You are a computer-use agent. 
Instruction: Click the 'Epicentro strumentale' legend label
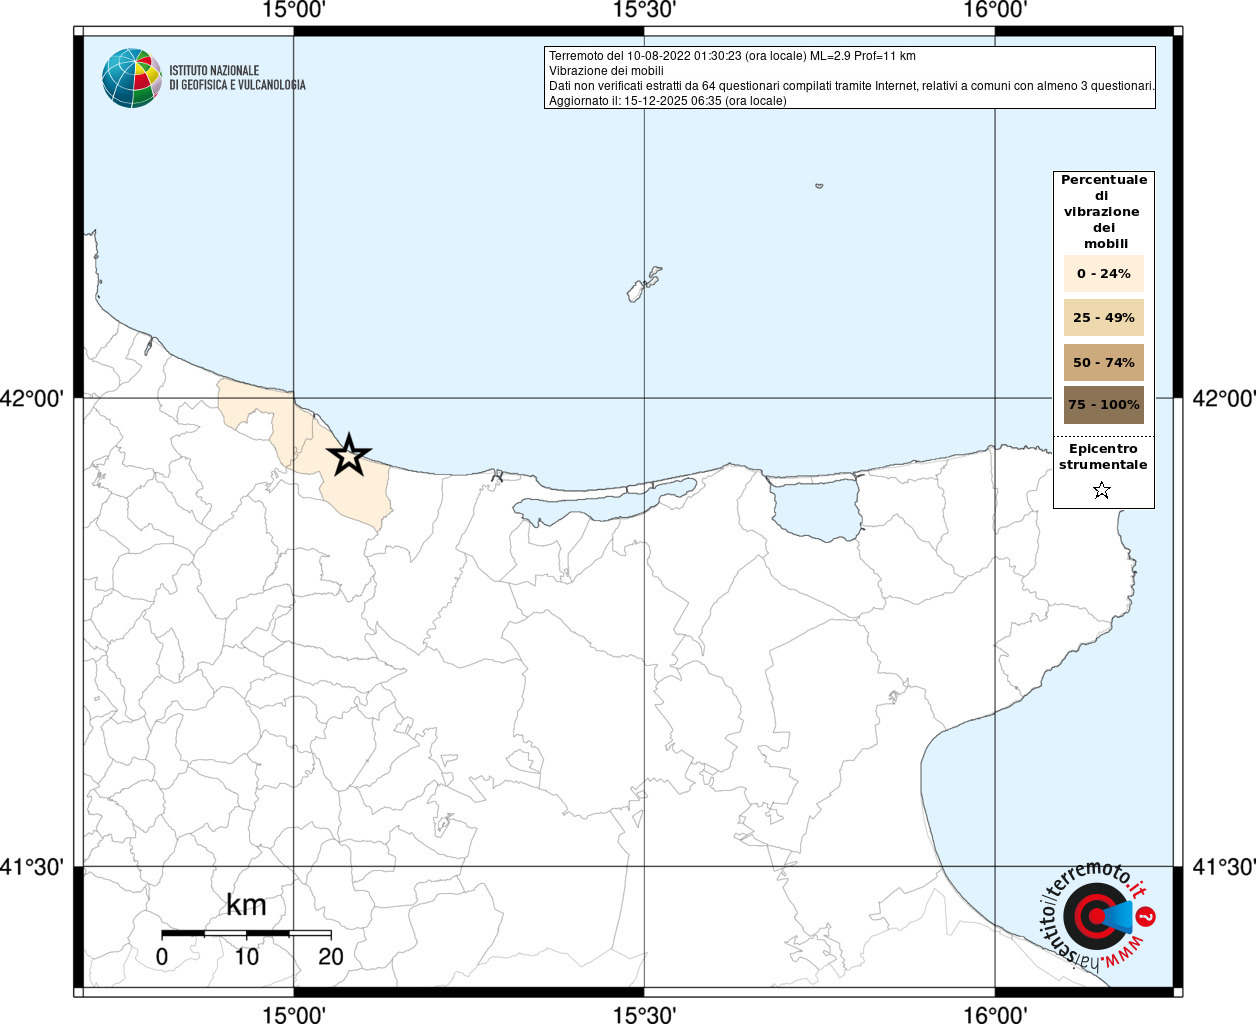(1103, 457)
